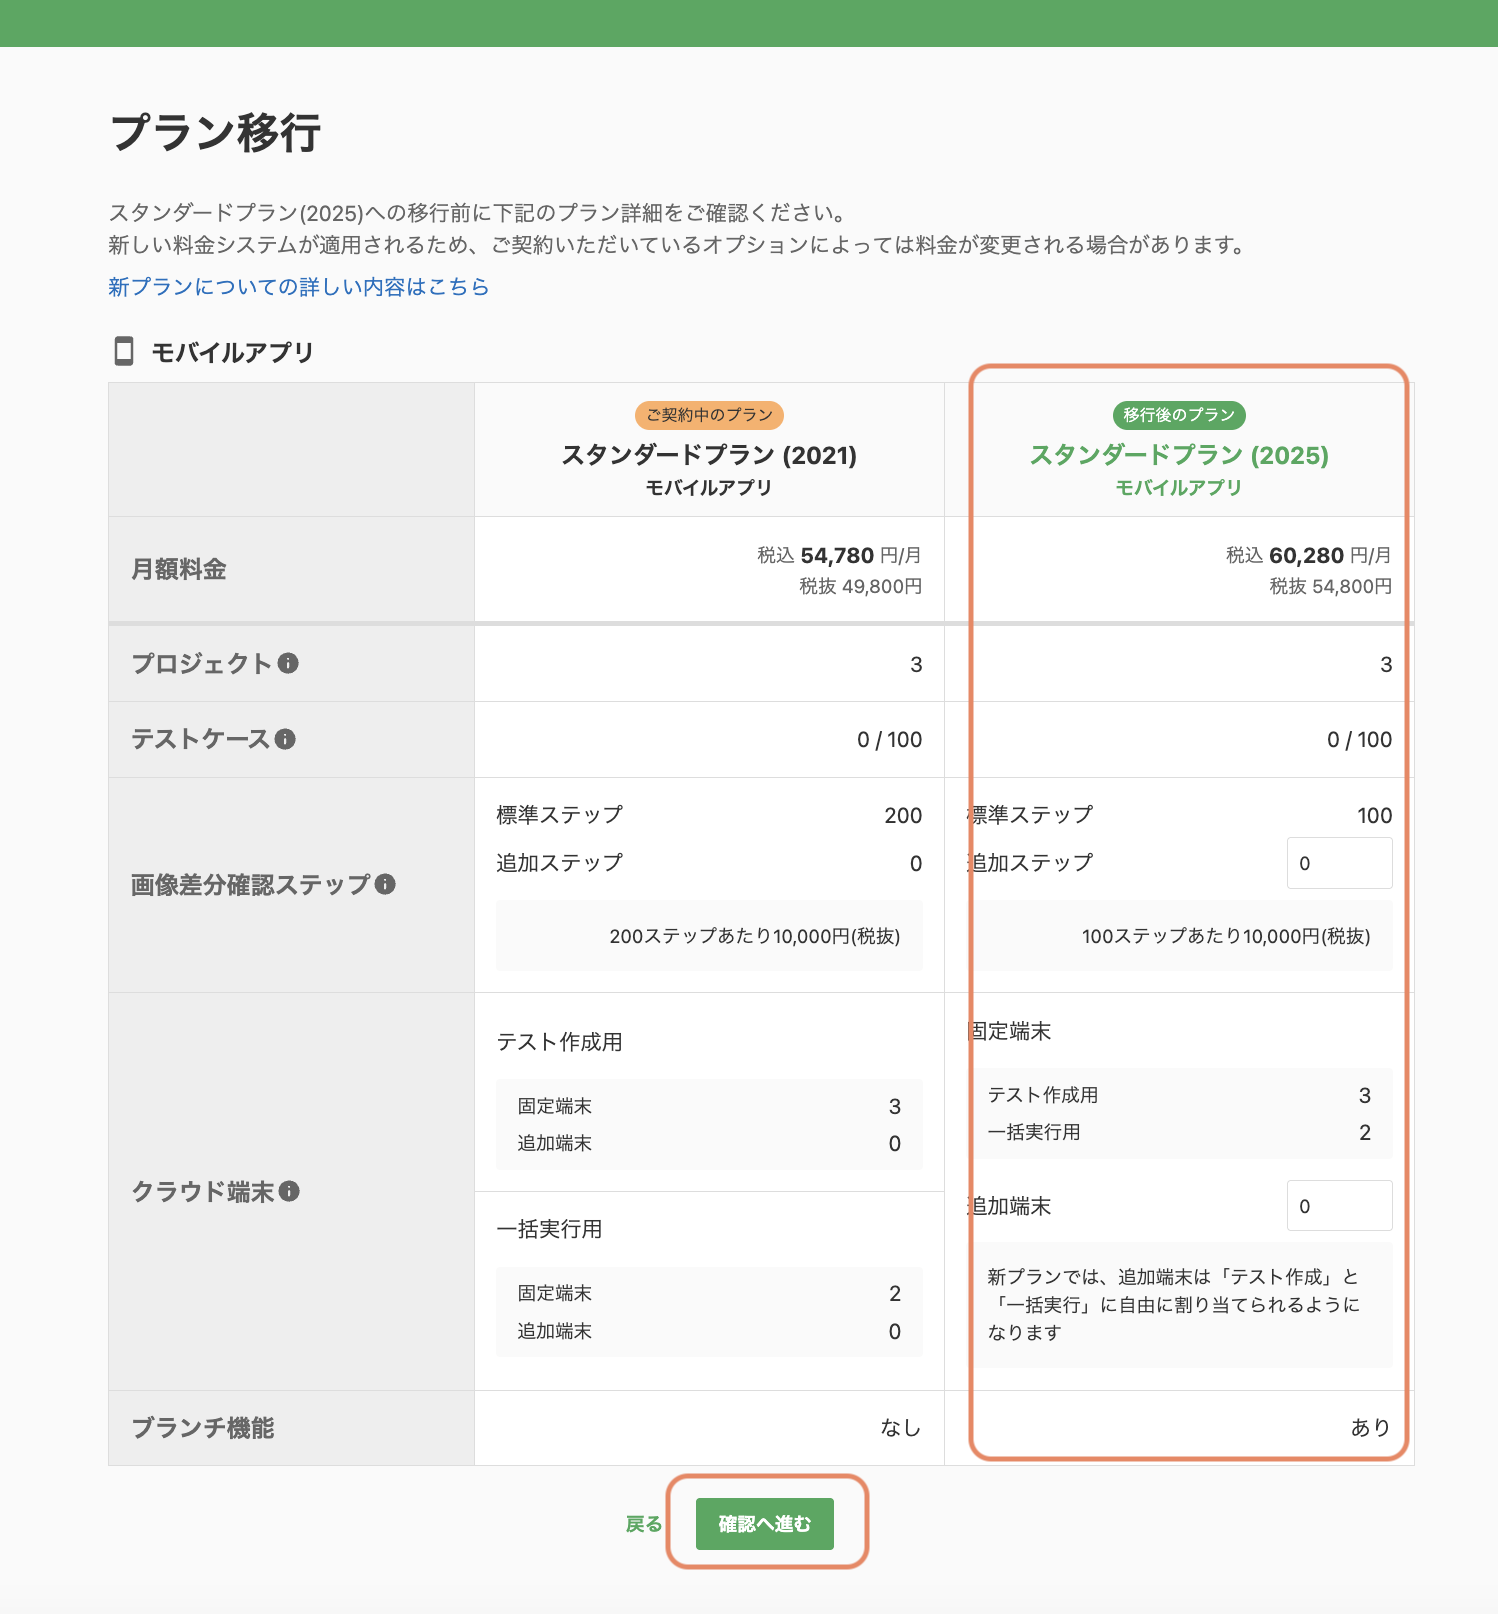Select the スタンダードプラン (2025) heading
Image resolution: width=1498 pixels, height=1614 pixels.
pyautogui.click(x=1179, y=455)
